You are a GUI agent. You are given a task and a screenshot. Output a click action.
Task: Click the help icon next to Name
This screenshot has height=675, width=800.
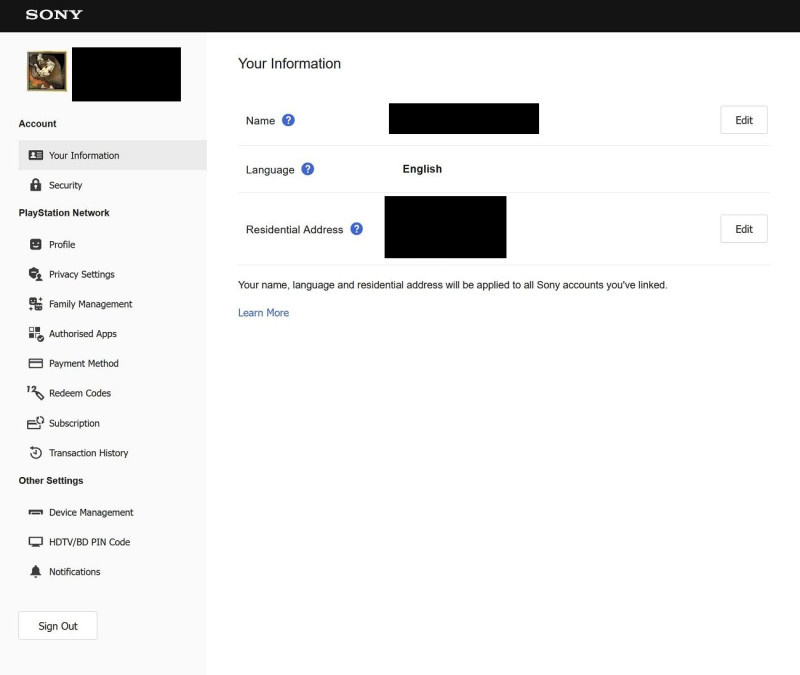(x=288, y=120)
